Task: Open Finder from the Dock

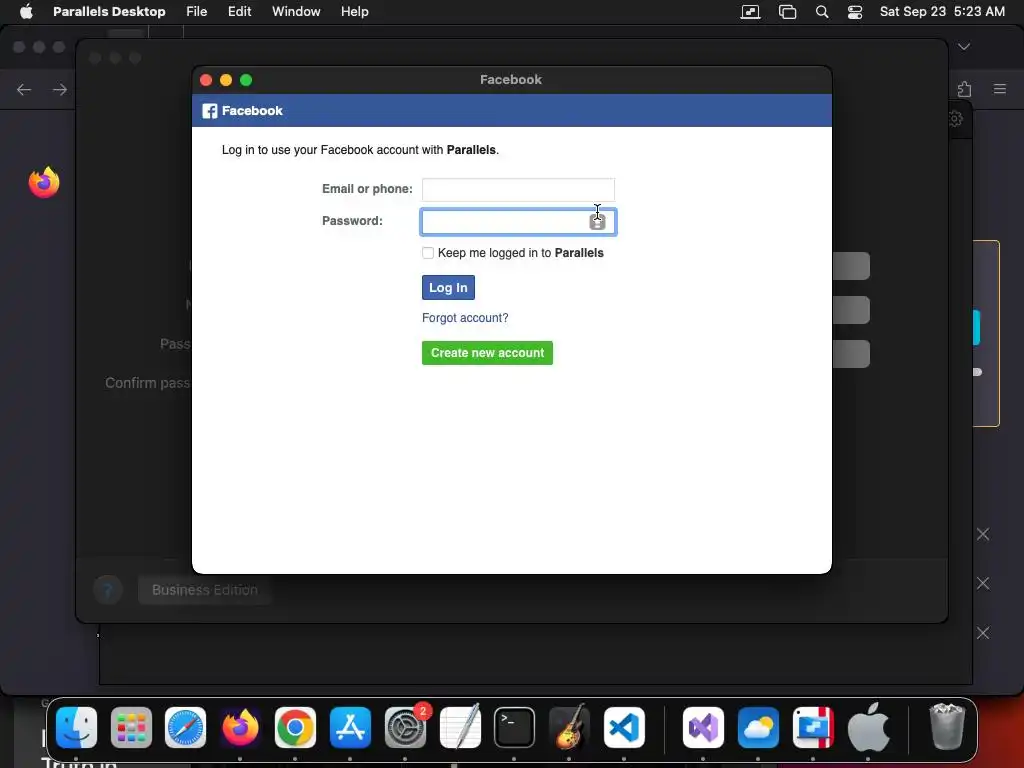Action: (x=76, y=728)
